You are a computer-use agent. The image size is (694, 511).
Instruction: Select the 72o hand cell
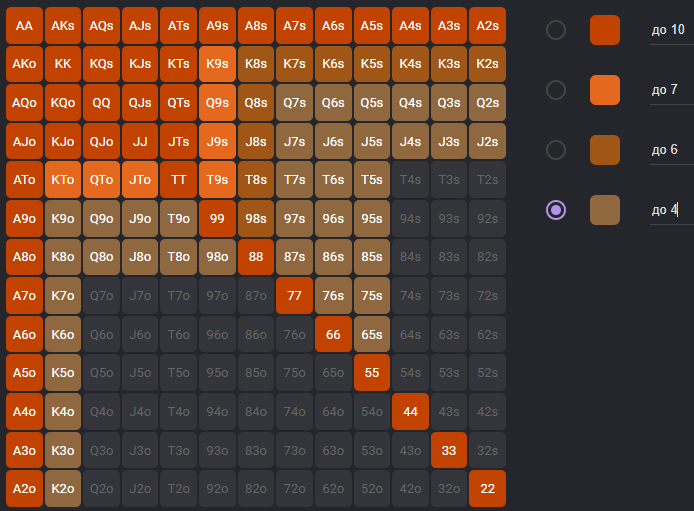[x=294, y=488]
